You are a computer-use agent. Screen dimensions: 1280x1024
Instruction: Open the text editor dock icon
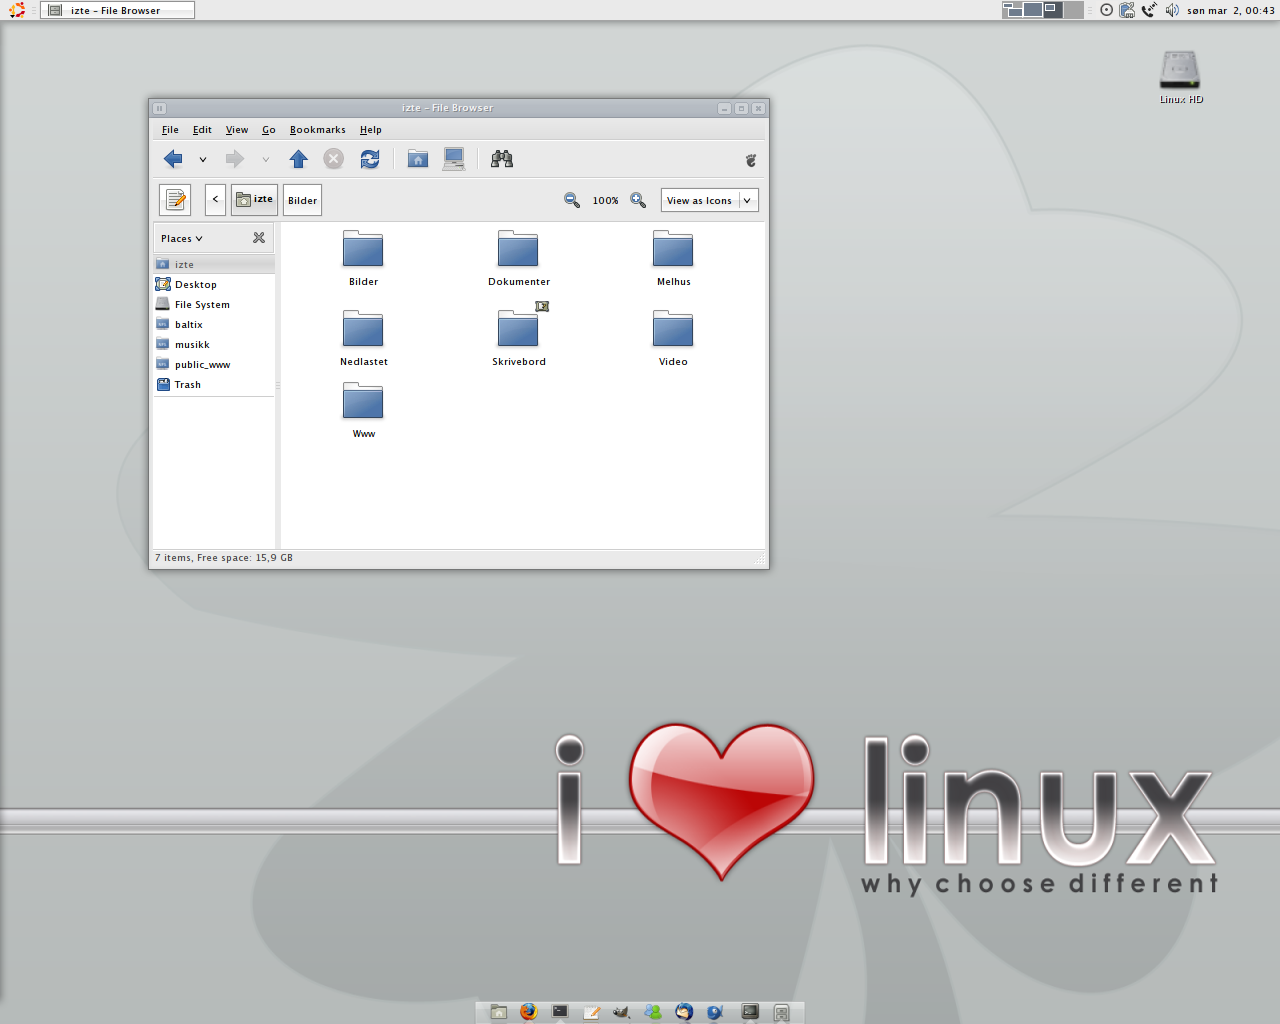coord(591,1012)
